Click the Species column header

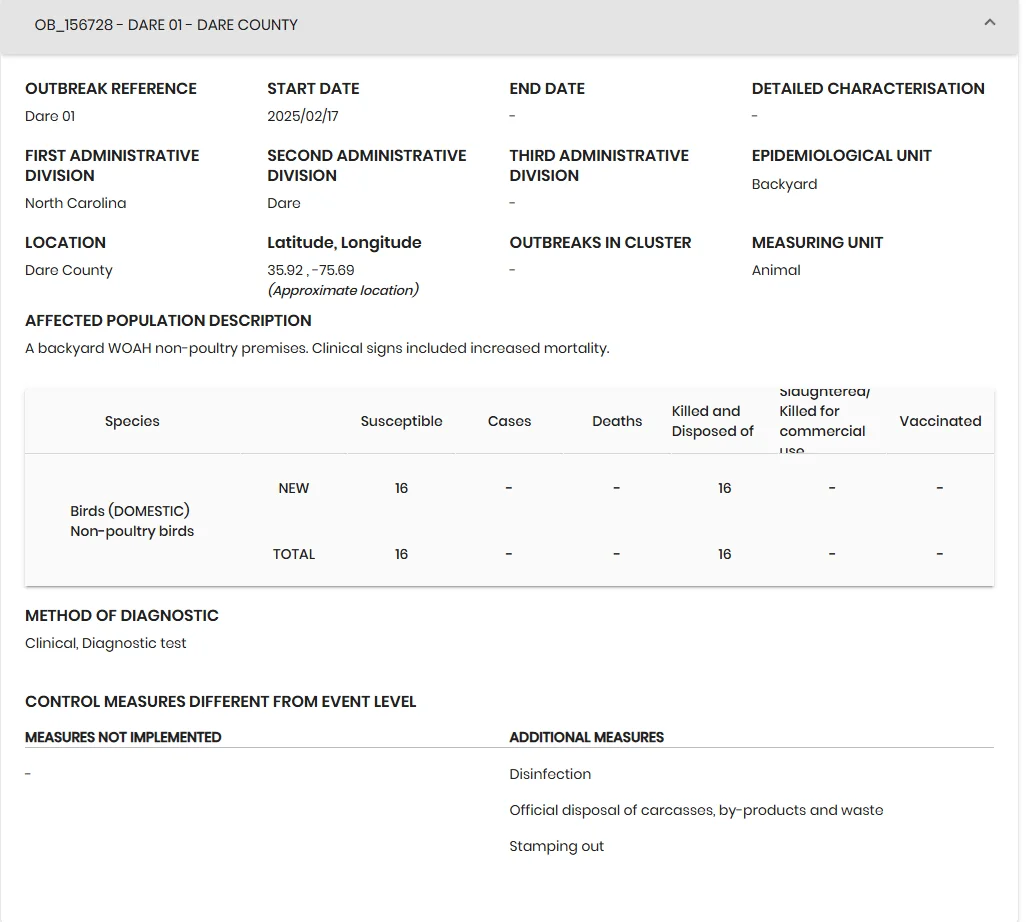[x=132, y=421]
